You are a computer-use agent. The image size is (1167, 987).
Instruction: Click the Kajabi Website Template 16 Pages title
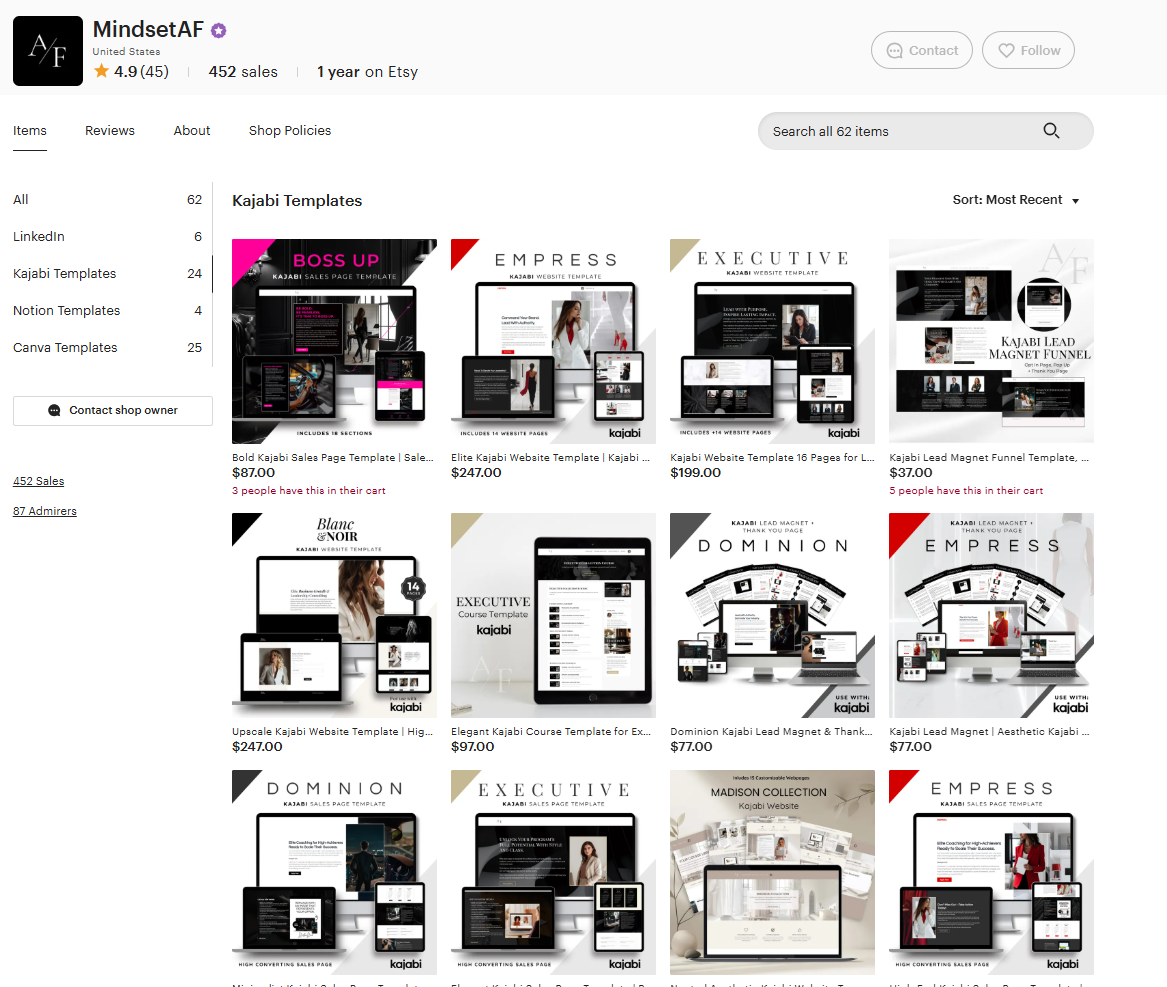click(772, 458)
